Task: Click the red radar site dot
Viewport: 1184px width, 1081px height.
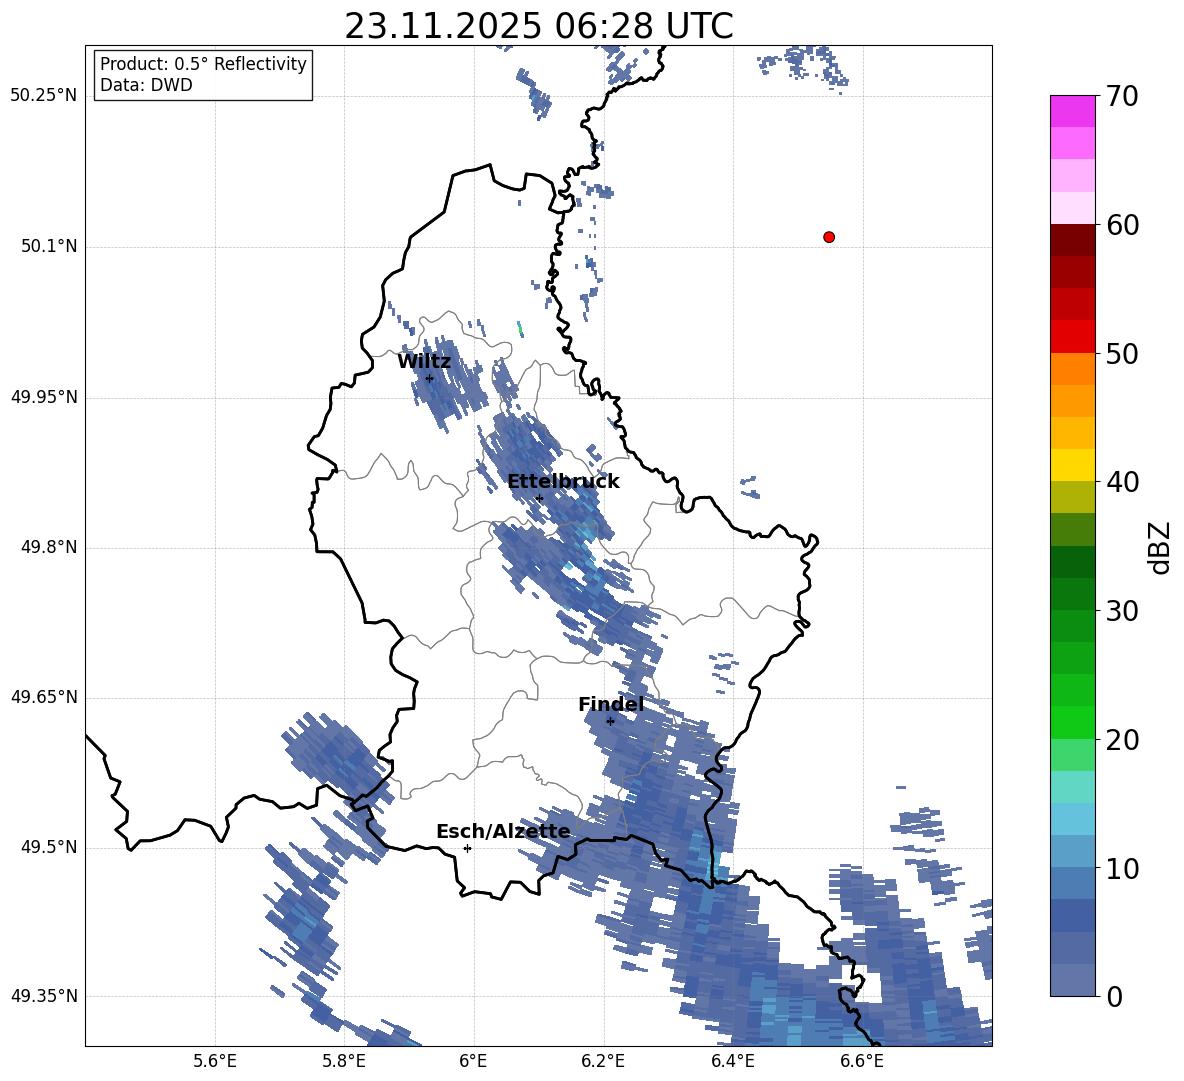Action: (x=829, y=237)
